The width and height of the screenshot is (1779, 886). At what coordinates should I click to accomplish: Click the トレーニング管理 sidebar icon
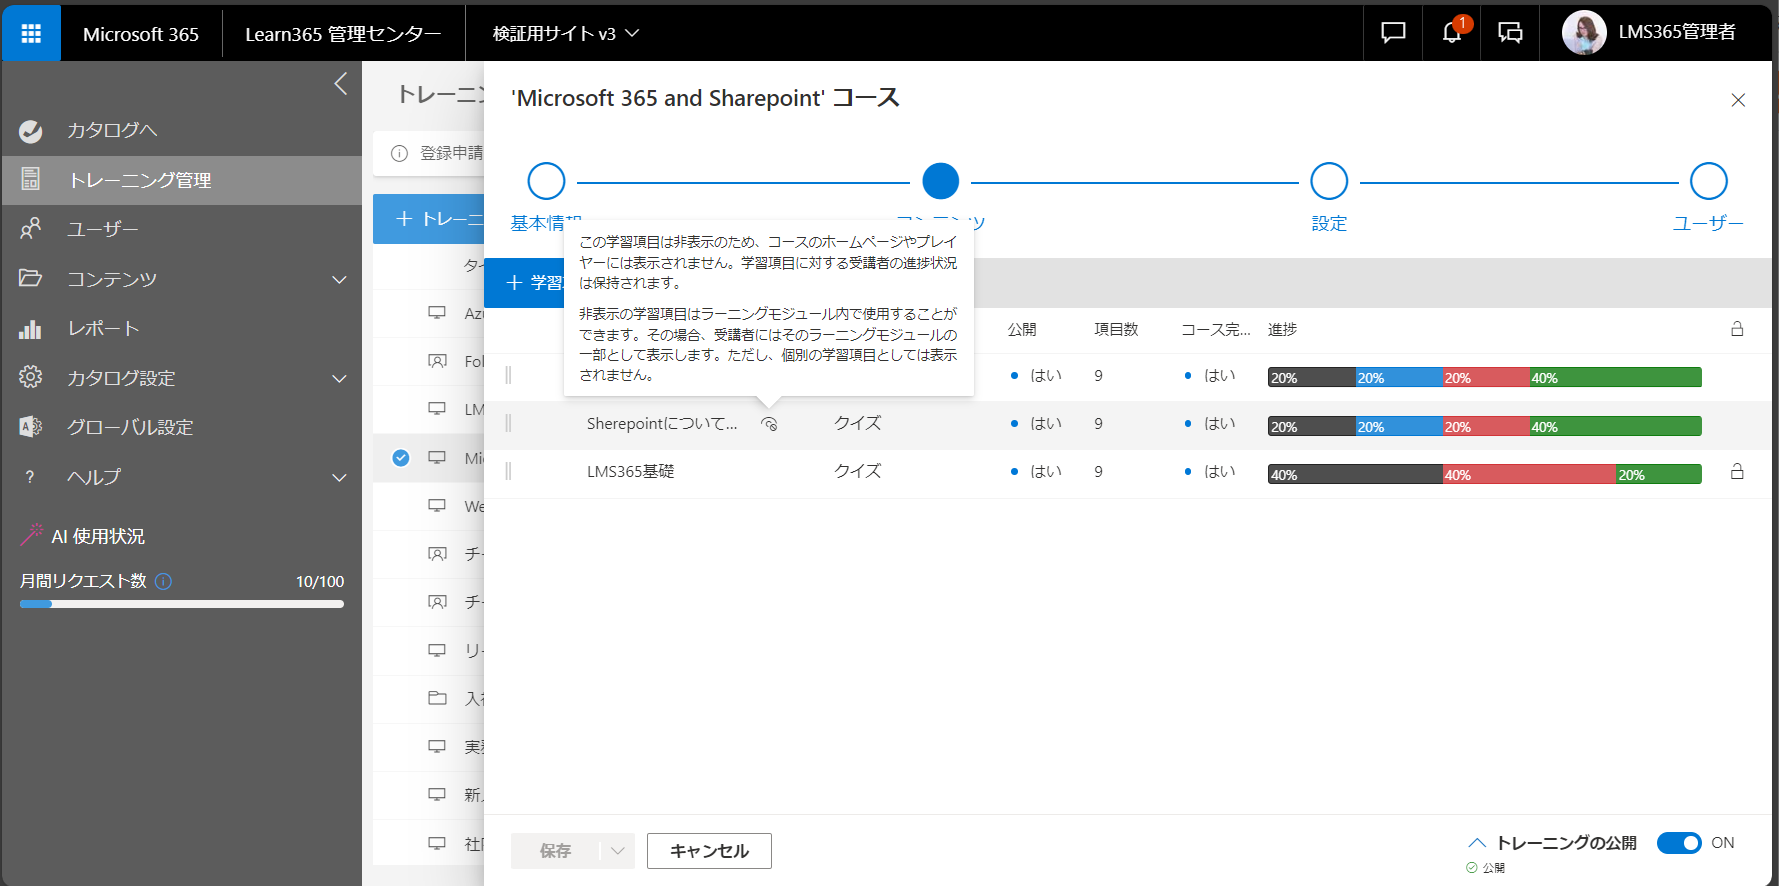click(31, 179)
